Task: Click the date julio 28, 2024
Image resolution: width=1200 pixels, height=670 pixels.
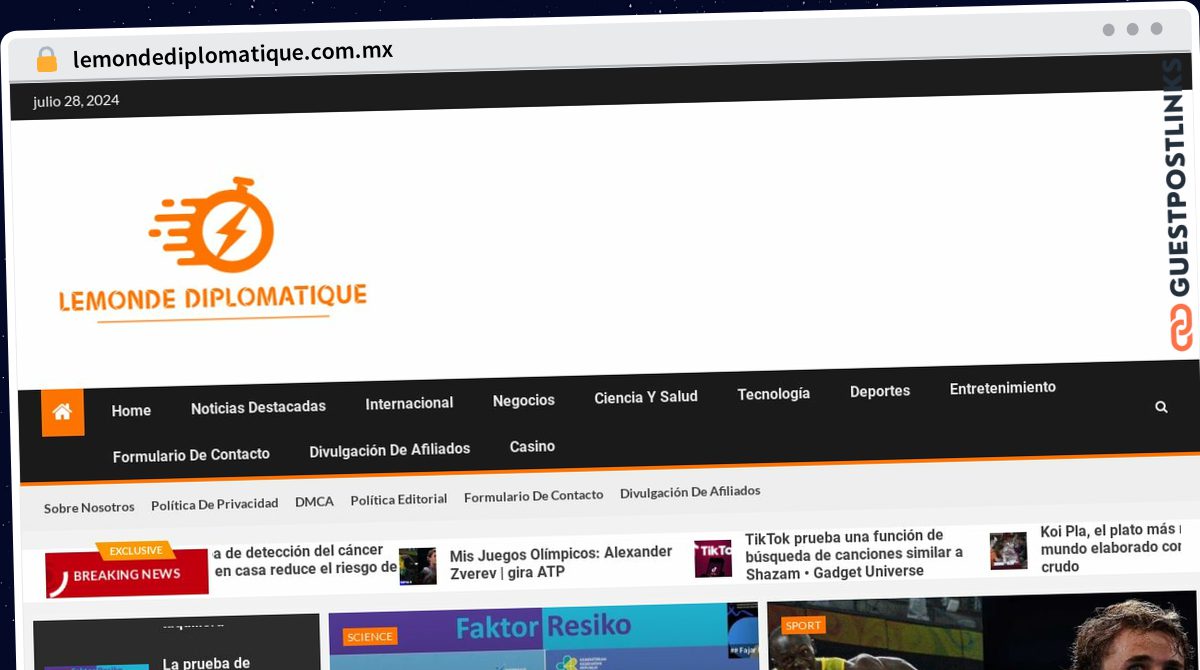Action: click(x=76, y=101)
